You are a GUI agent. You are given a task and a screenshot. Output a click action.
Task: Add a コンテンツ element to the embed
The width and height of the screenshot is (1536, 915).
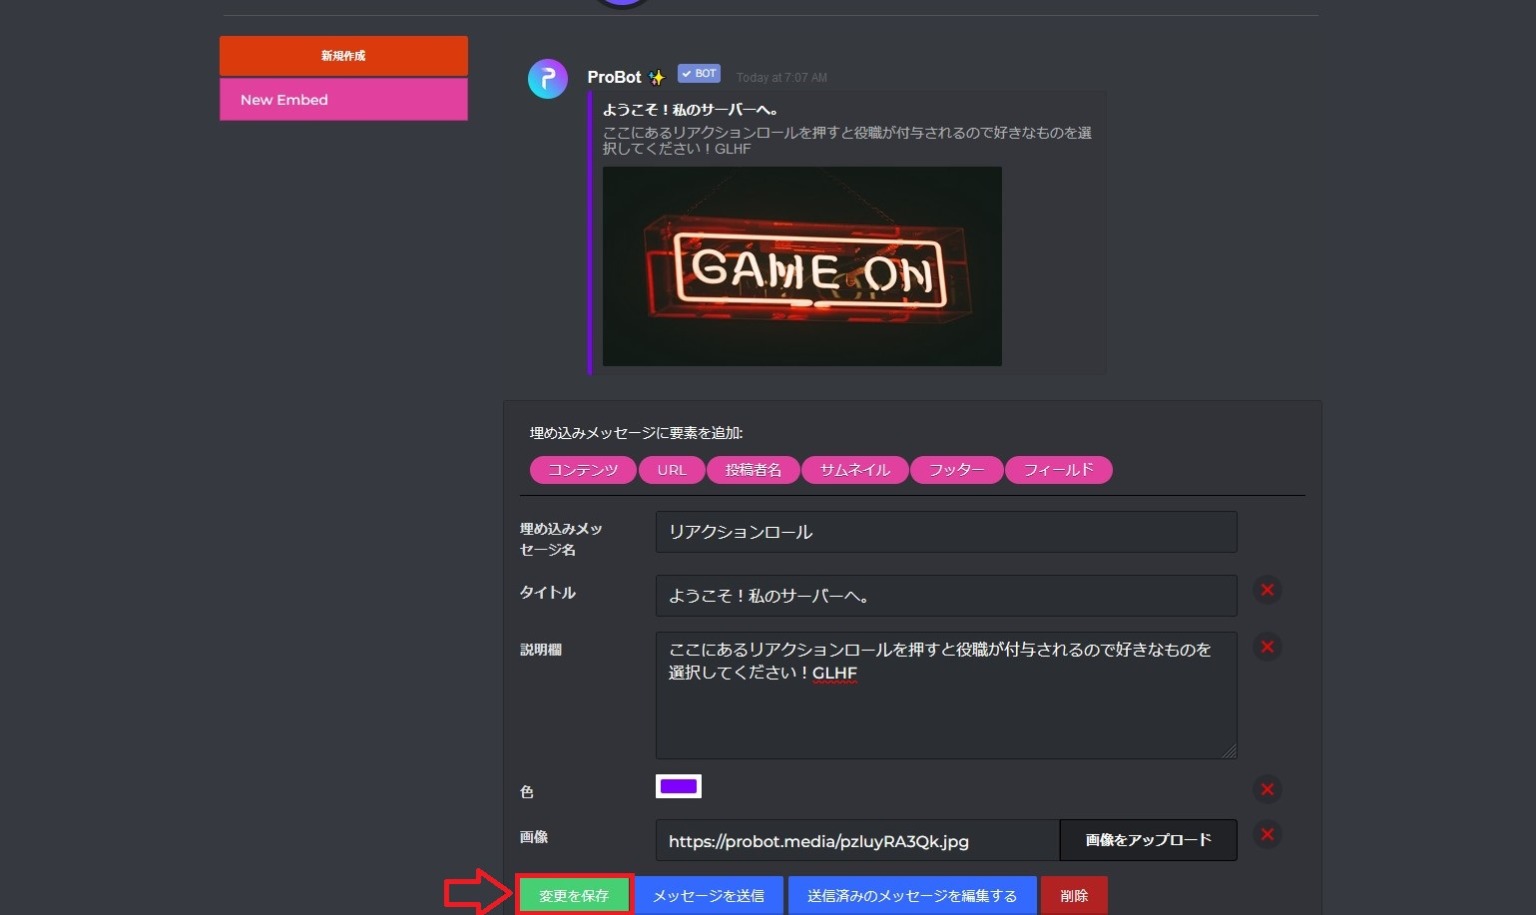(x=582, y=469)
